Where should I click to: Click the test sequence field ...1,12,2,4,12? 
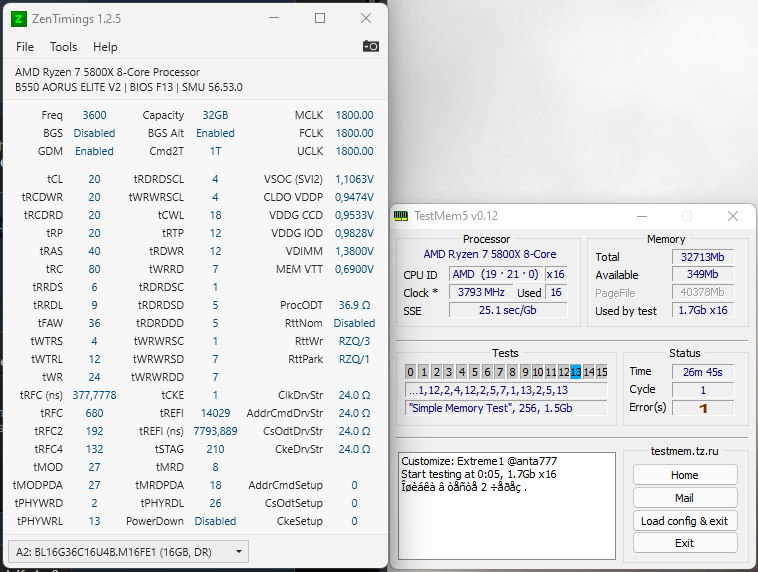point(506,390)
